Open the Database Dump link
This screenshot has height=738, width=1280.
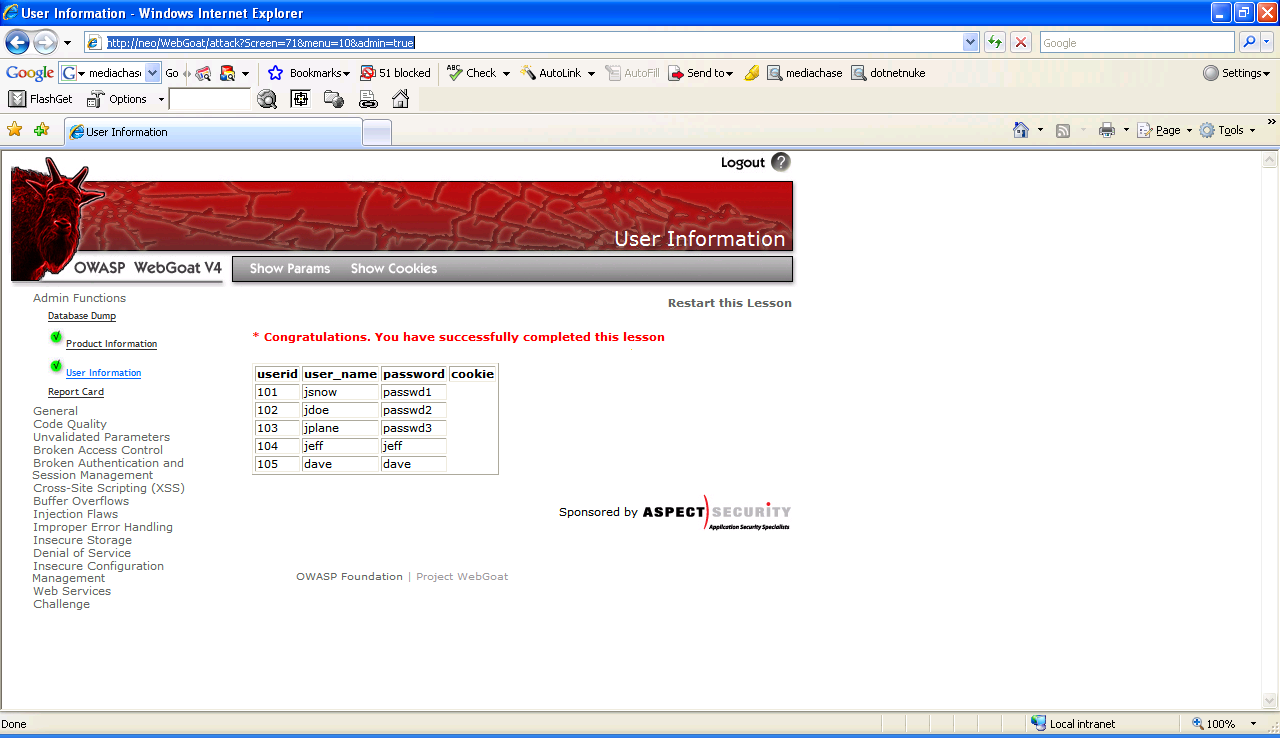pyautogui.click(x=82, y=316)
